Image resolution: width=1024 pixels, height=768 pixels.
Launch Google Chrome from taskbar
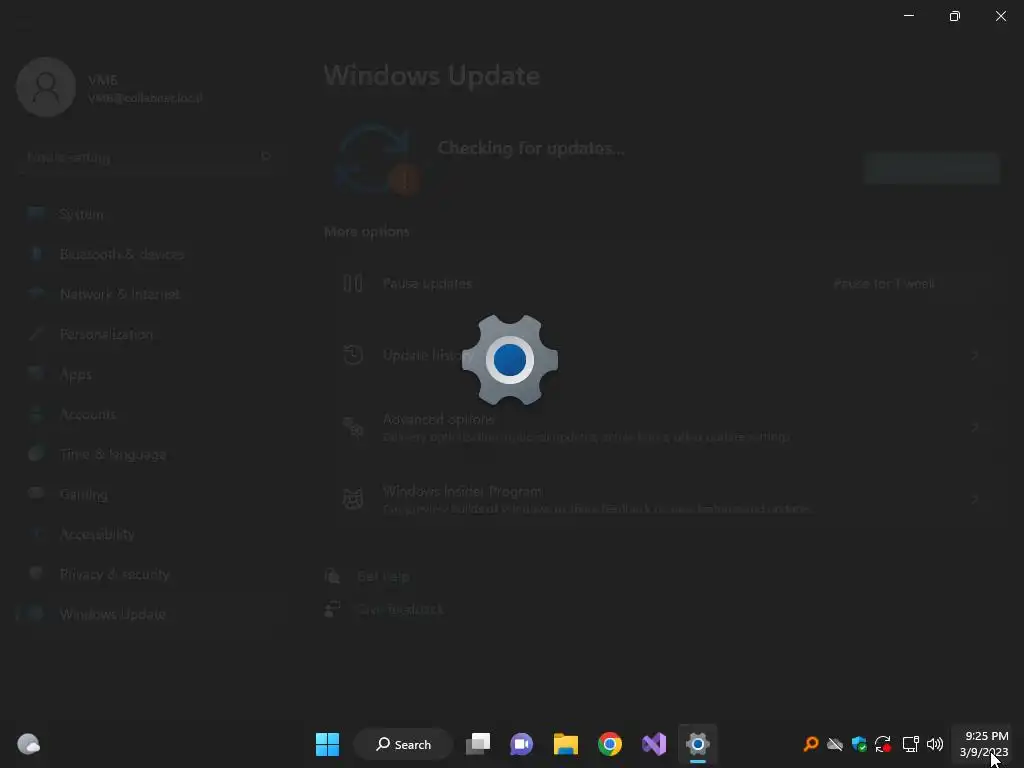click(610, 744)
